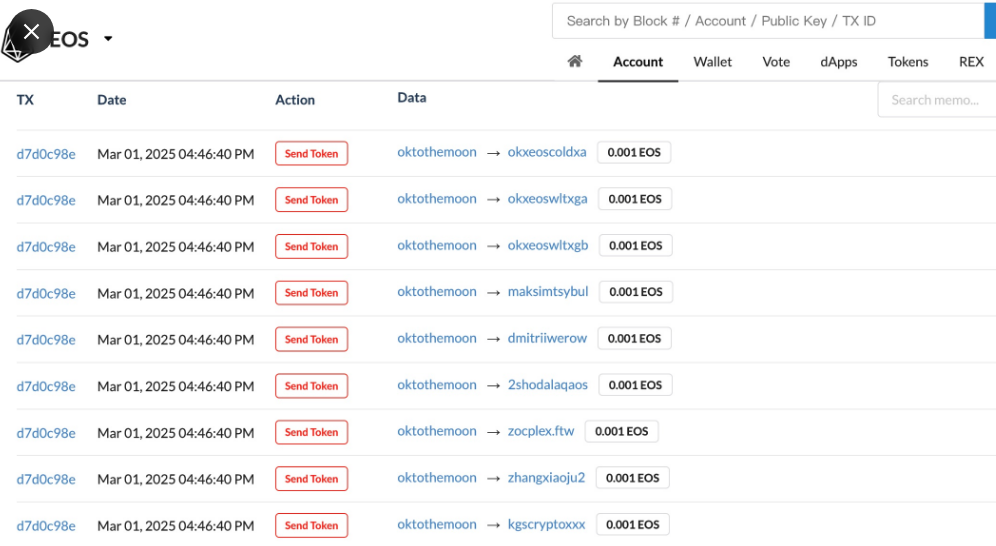Open sender oktothemoon in zocplex.ftw row
Screen dimensions: 996x546
pyautogui.click(x=436, y=431)
